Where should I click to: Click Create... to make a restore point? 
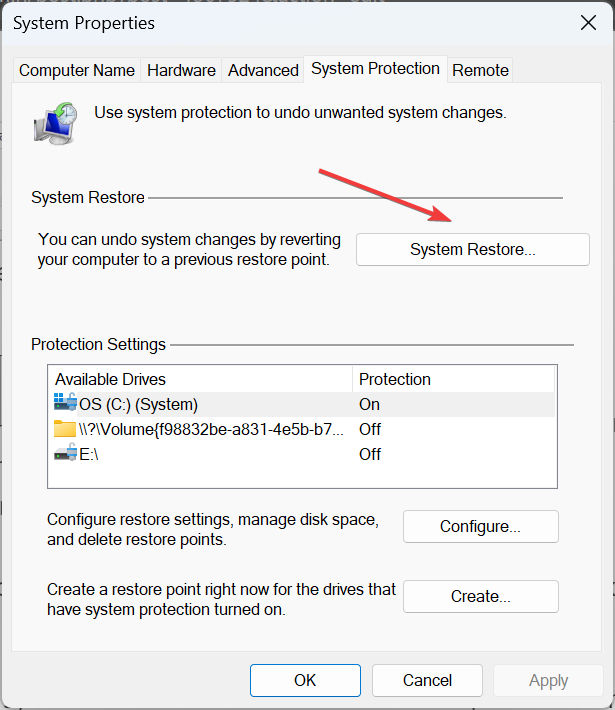(x=480, y=596)
